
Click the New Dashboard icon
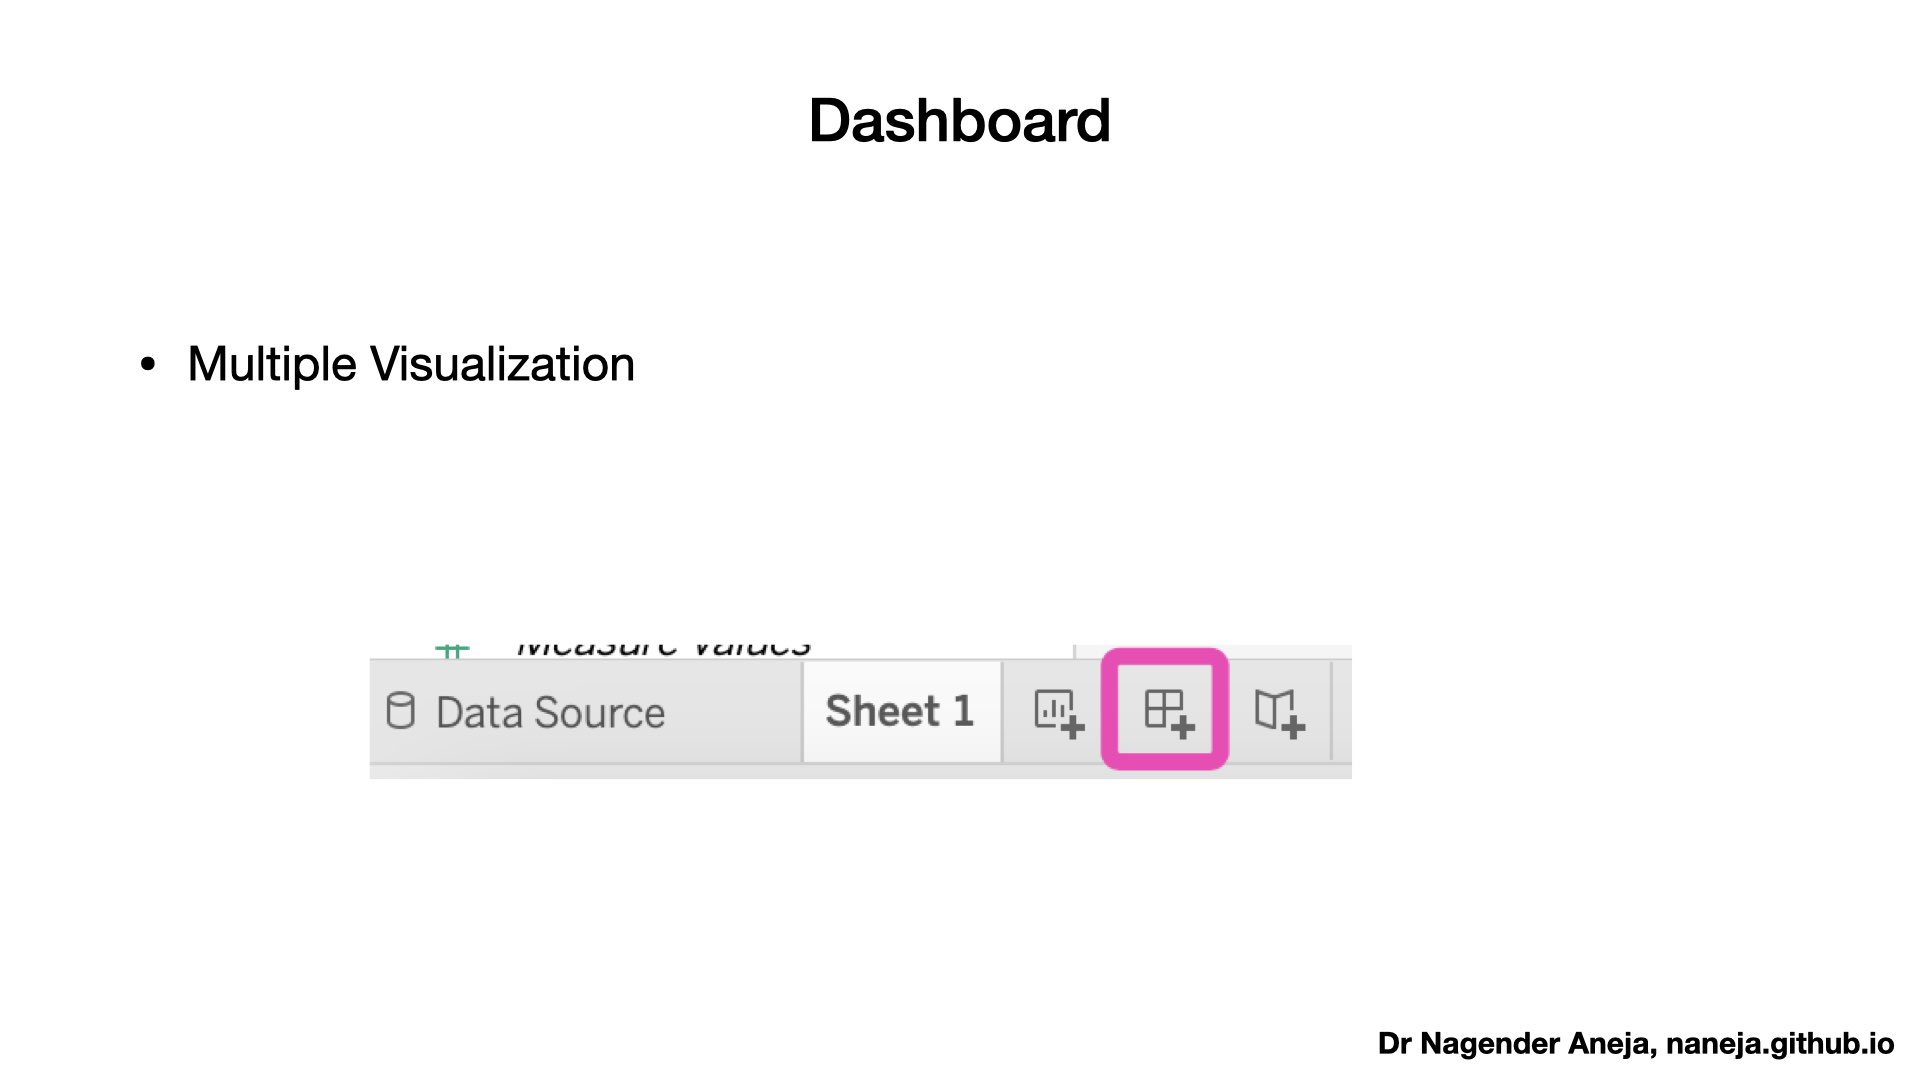[1166, 711]
